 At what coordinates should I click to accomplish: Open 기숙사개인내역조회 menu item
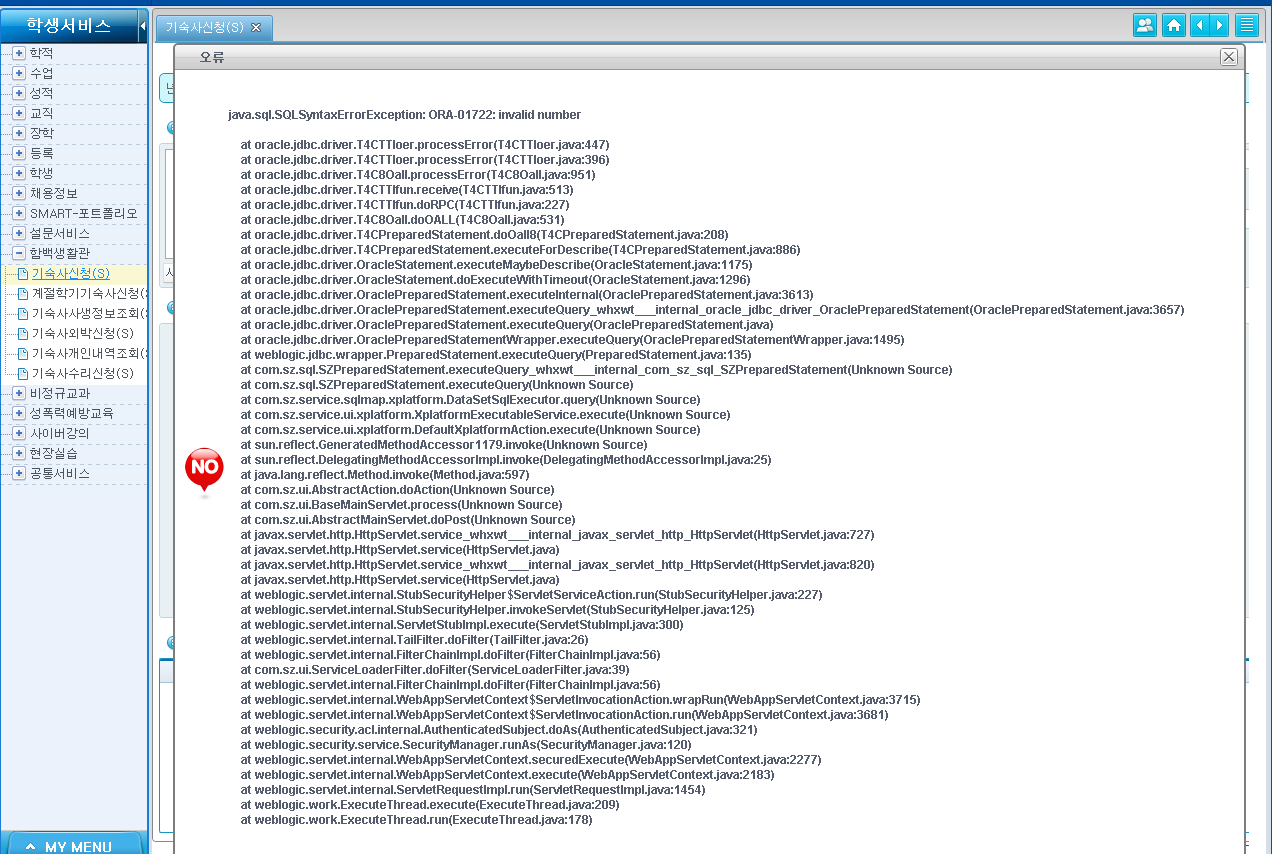pyautogui.click(x=90, y=353)
